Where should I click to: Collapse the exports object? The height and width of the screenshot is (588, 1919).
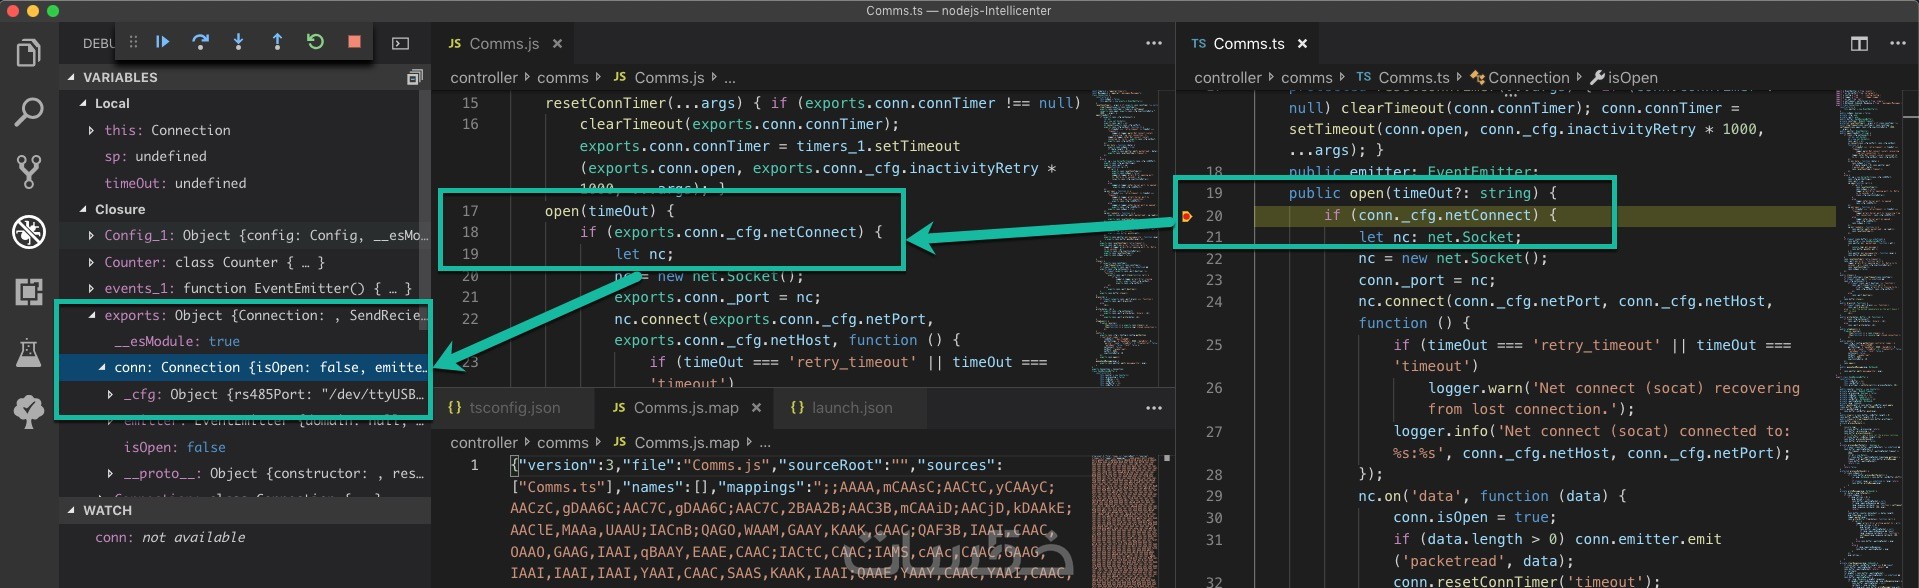(92, 315)
